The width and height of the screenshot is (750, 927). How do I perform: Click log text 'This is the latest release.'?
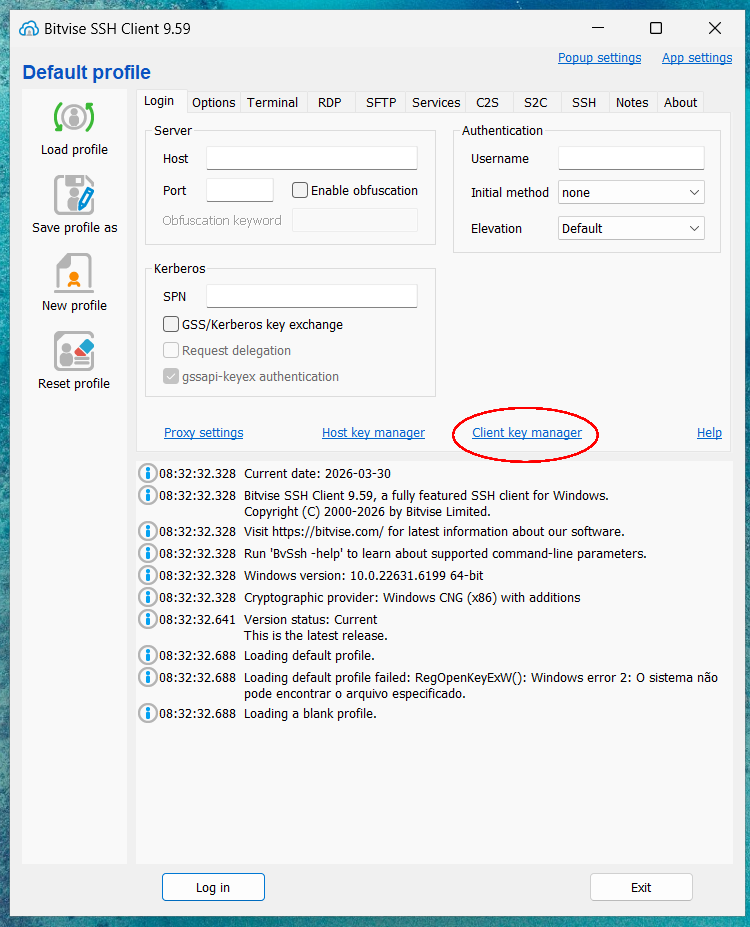316,636
